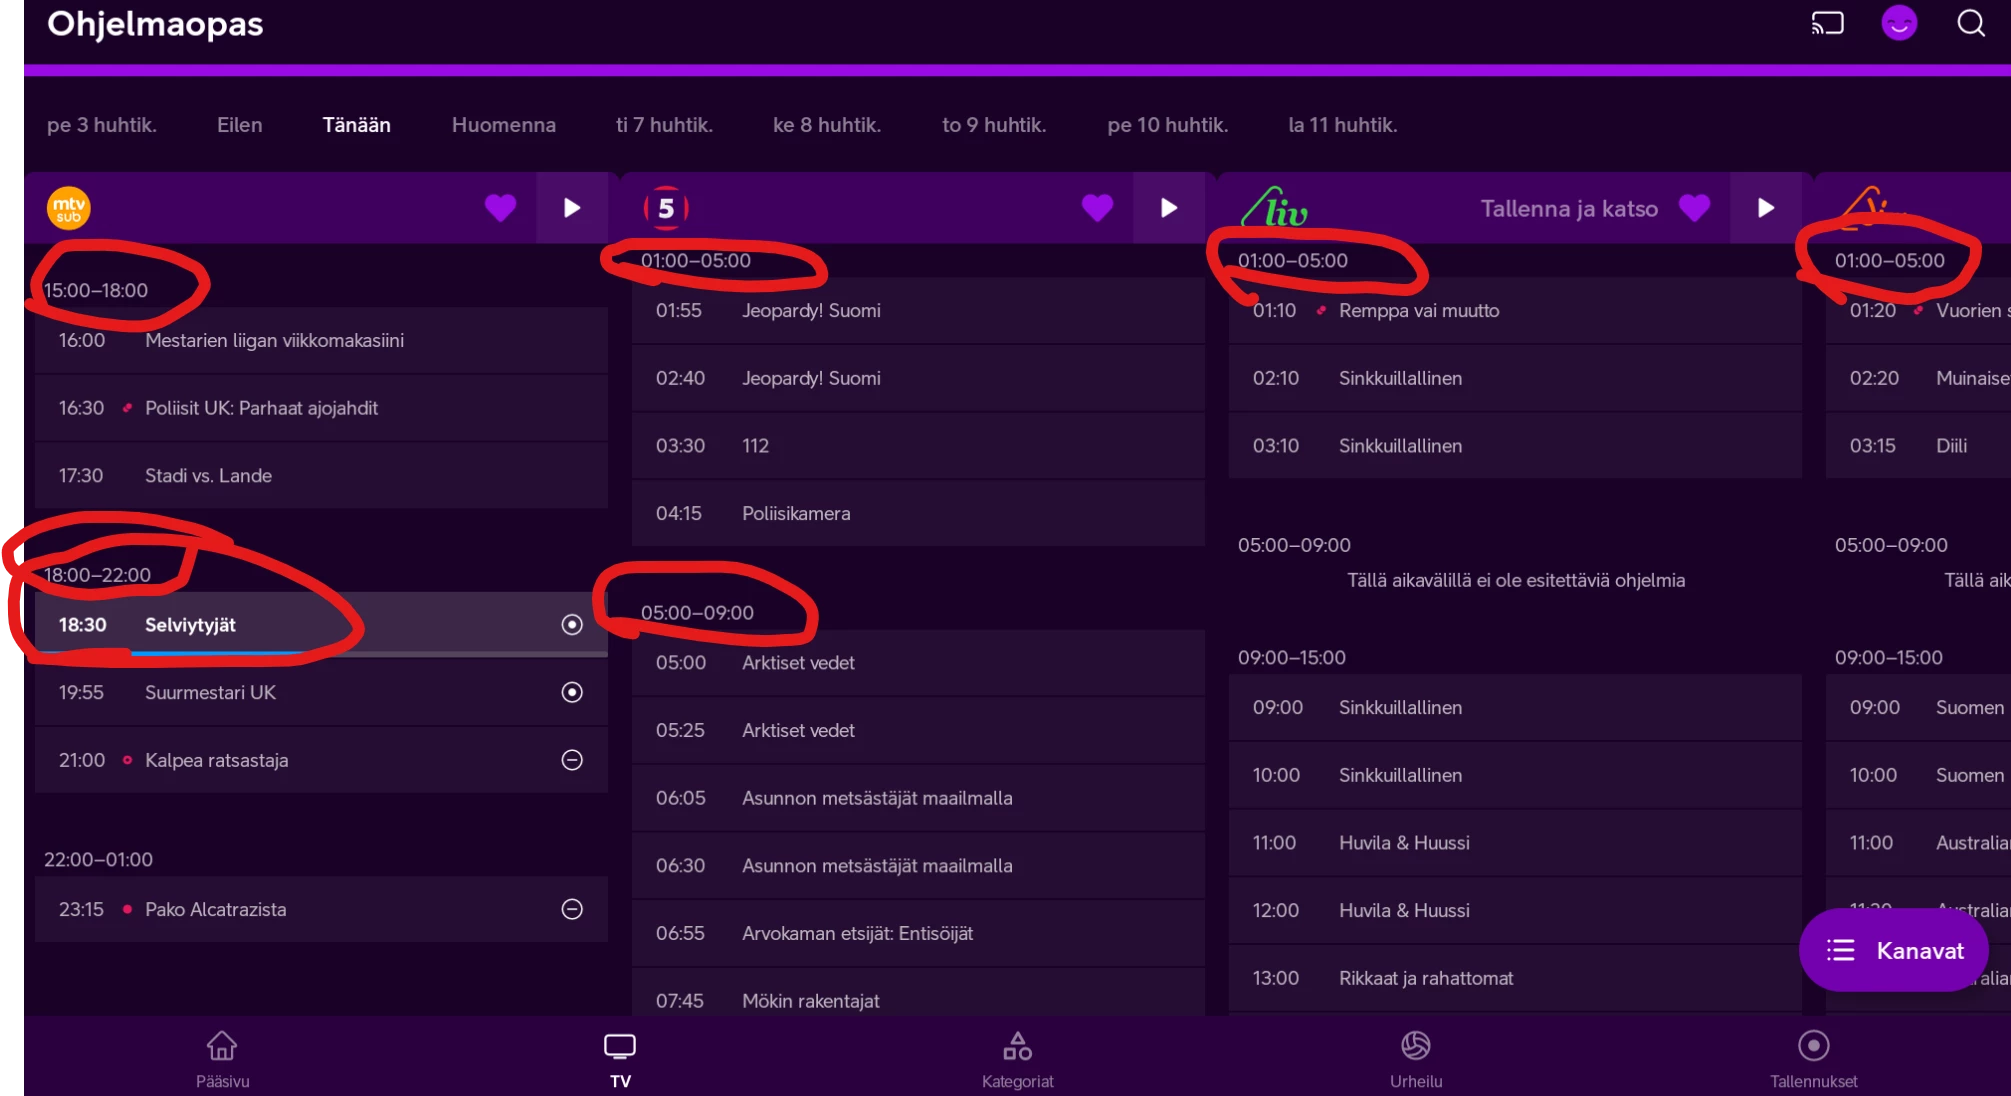Play the Liv channel stream
The height and width of the screenshot is (1096, 2011).
[x=1765, y=208]
